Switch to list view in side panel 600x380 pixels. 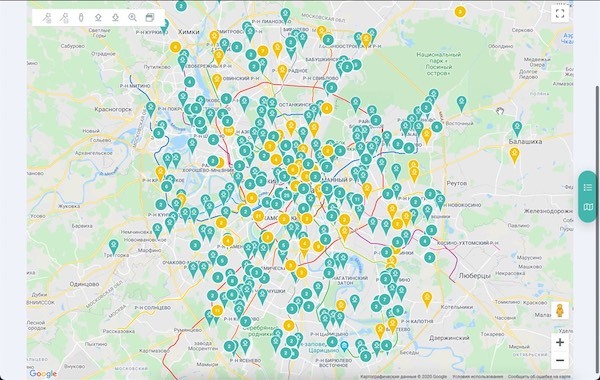click(588, 187)
